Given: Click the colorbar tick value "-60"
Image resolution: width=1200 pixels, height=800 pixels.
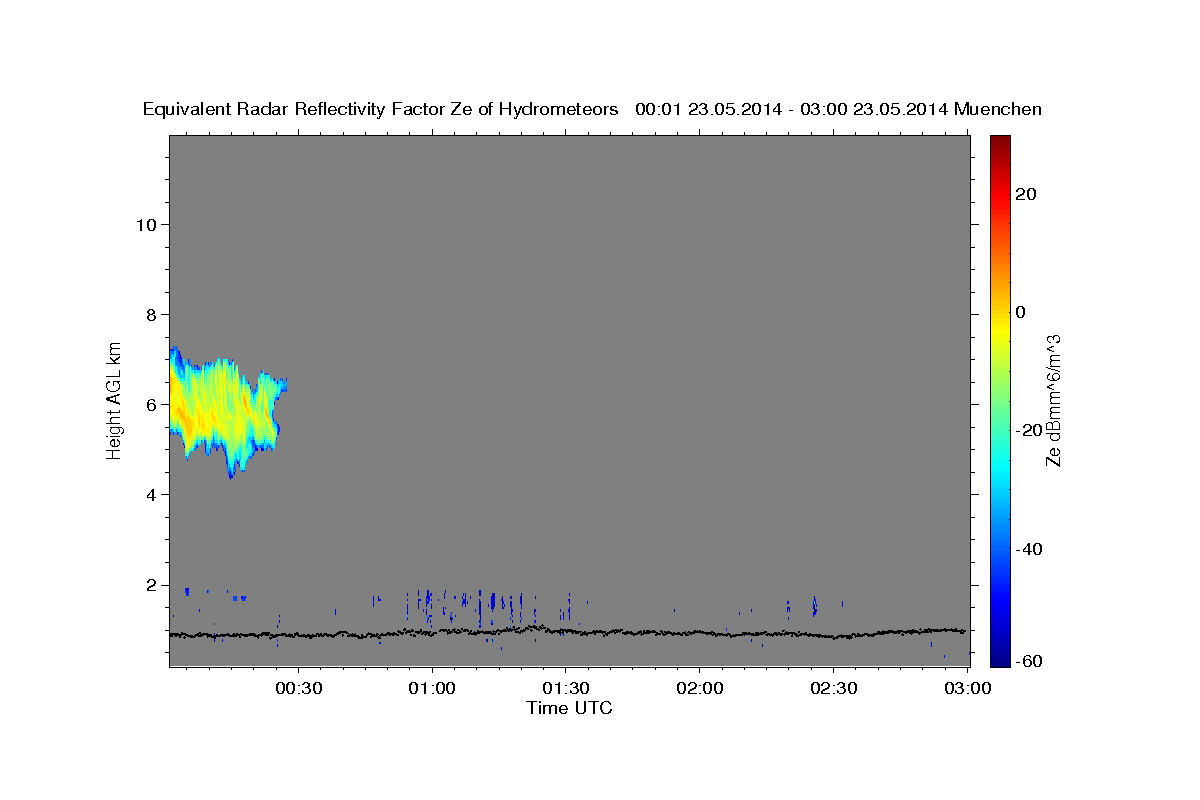Looking at the screenshot, I should (x=1029, y=661).
